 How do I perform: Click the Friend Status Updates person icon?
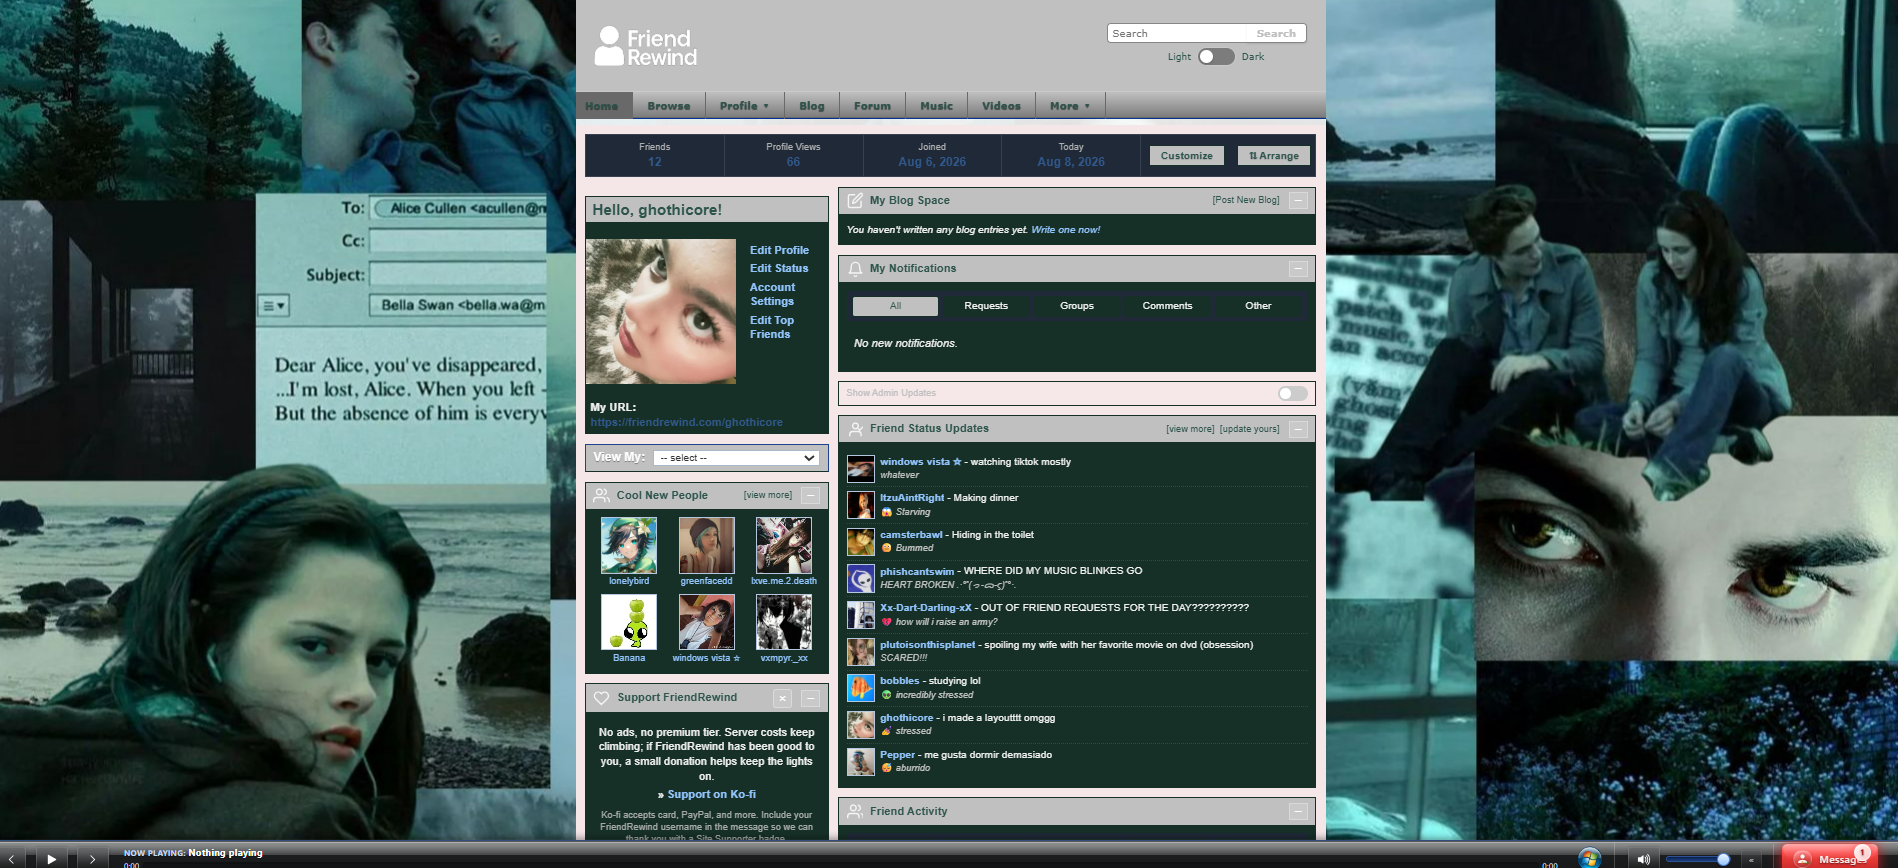point(855,429)
